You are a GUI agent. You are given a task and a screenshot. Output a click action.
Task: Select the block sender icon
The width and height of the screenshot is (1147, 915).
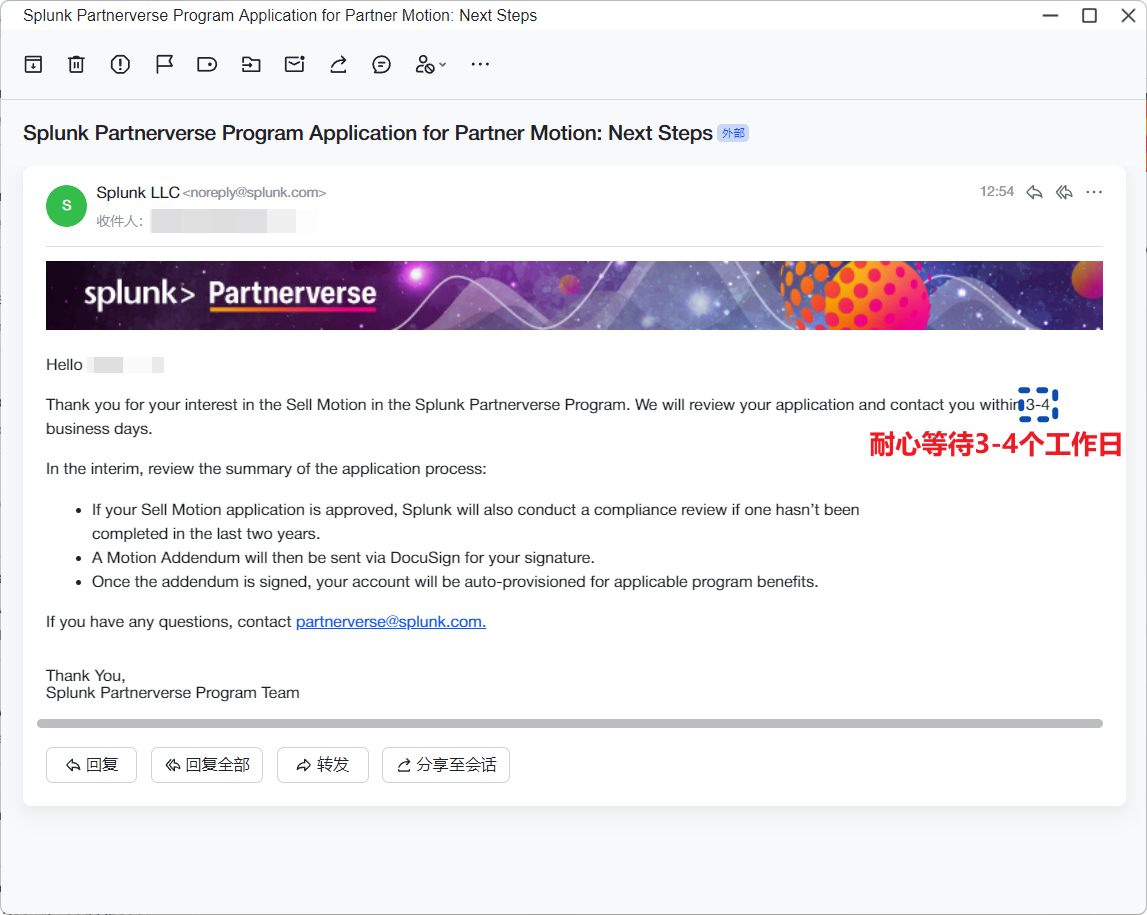point(423,64)
